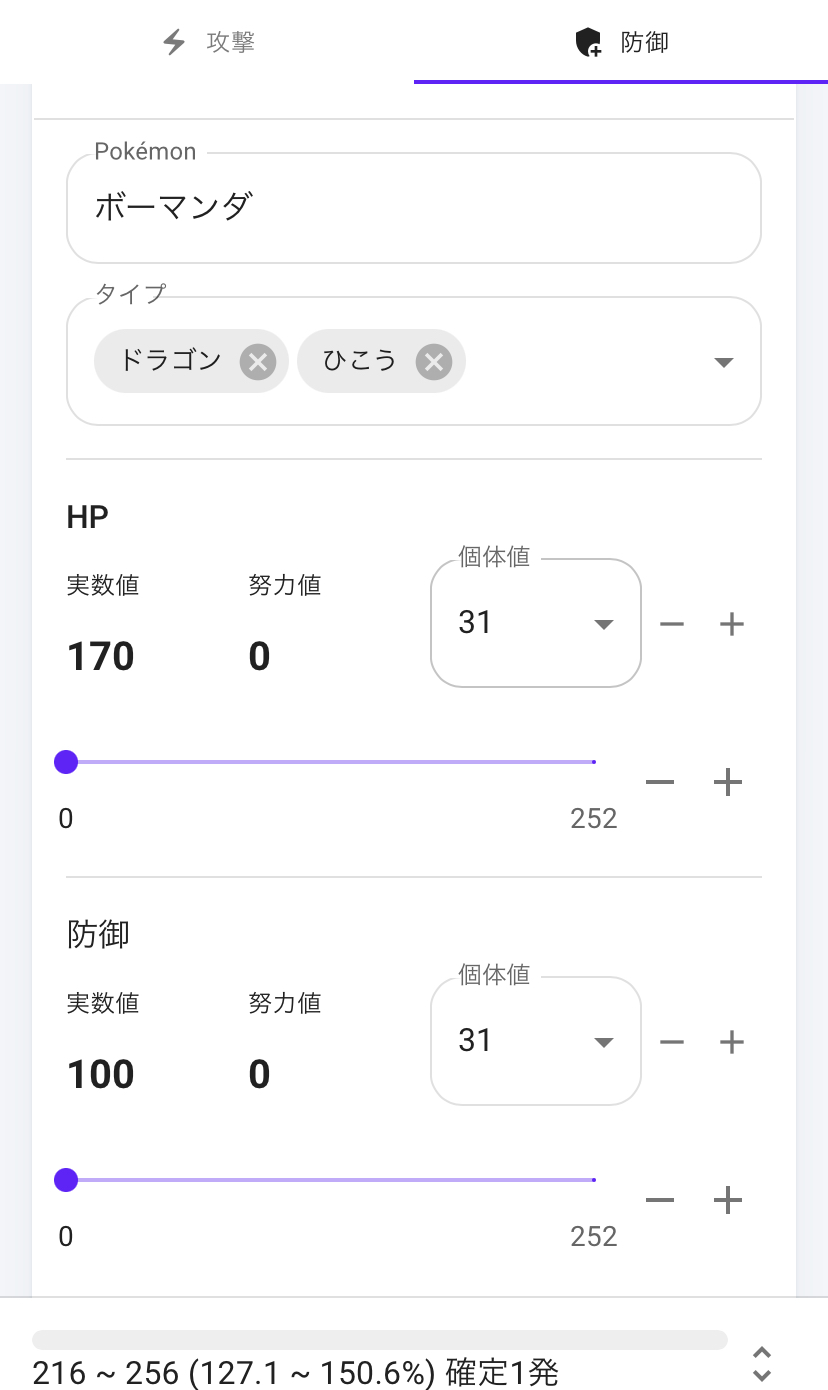
Task: Decrease HP effort value with minus icon
Action: click(660, 782)
